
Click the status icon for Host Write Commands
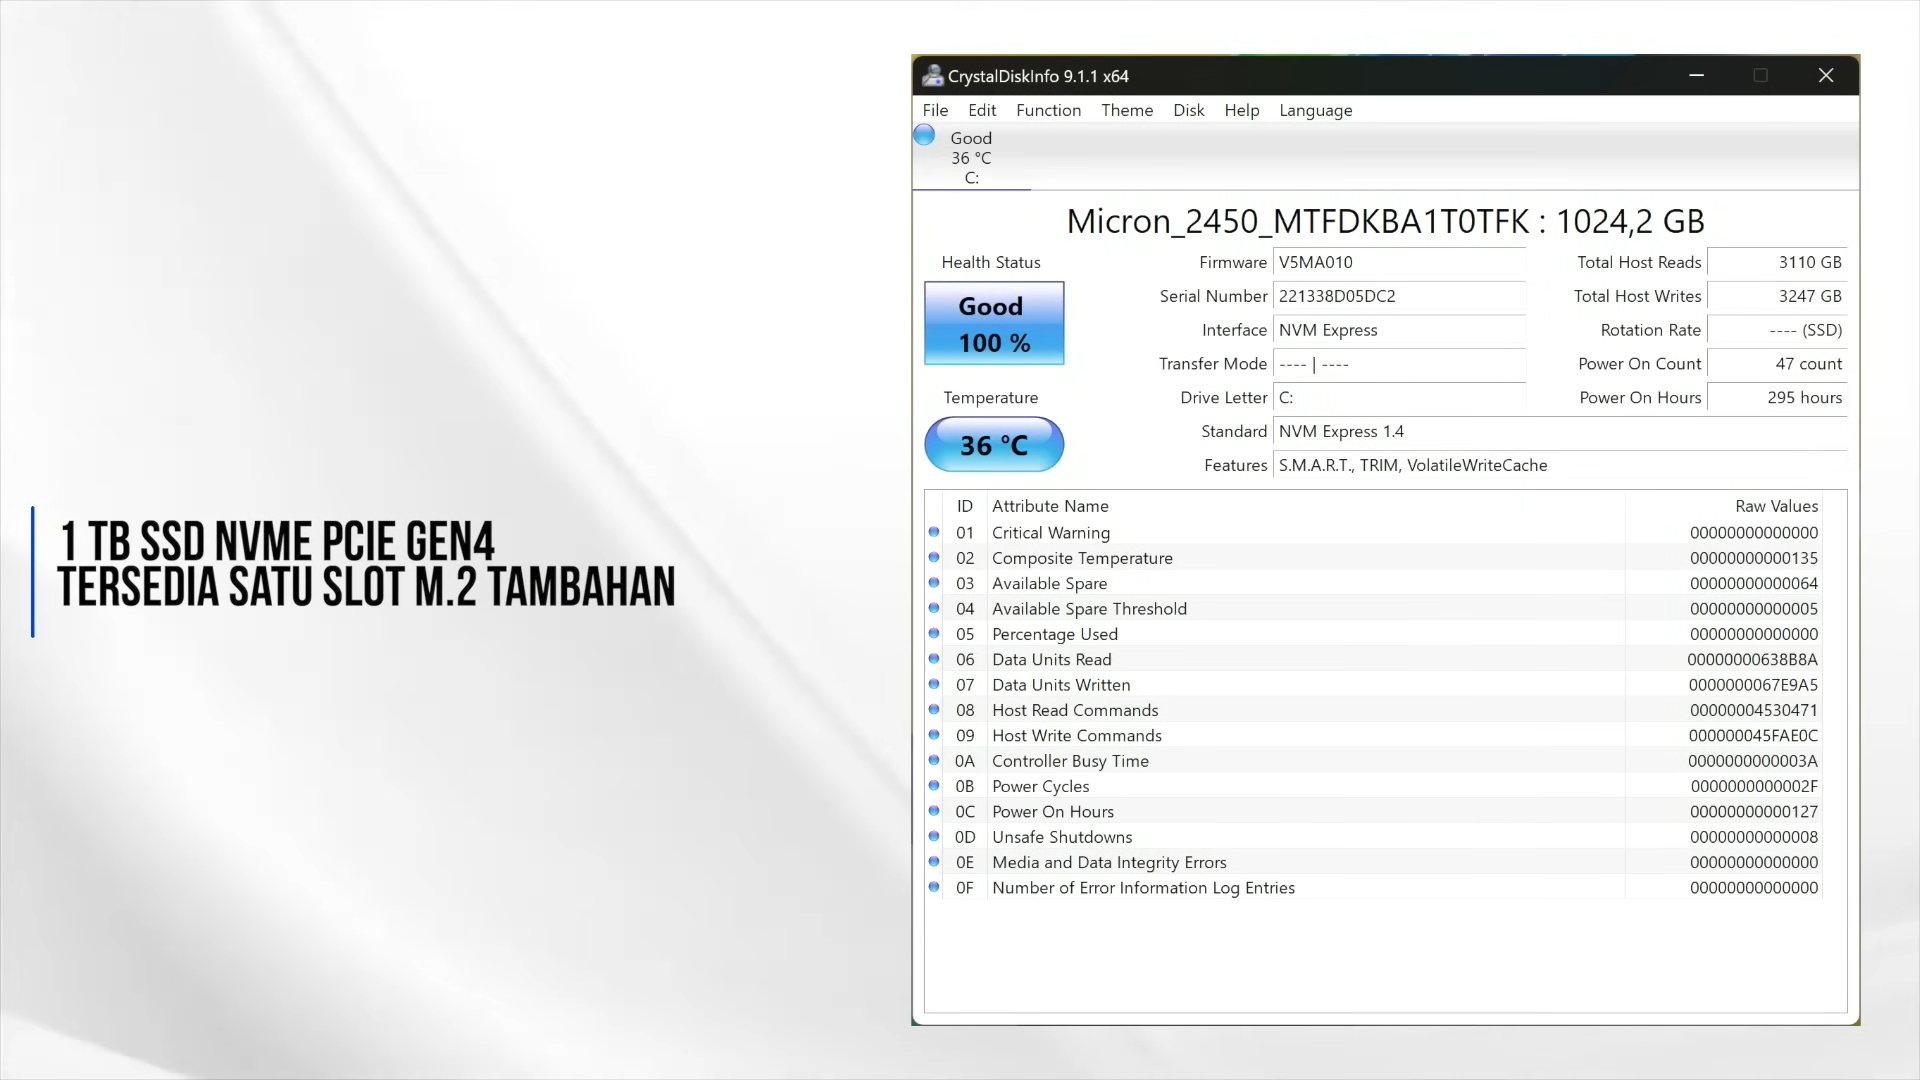tap(934, 735)
